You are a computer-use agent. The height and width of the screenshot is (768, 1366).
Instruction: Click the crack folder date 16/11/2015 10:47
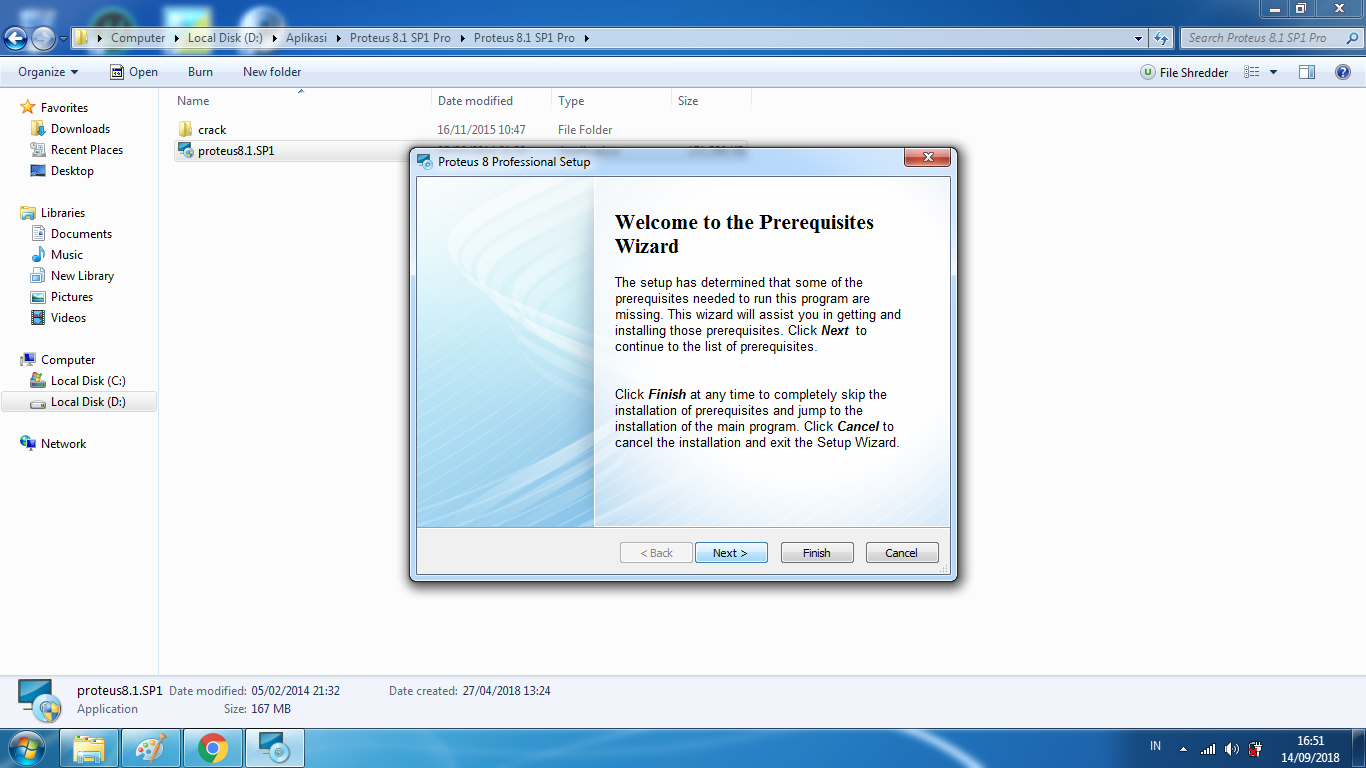pyautogui.click(x=481, y=130)
